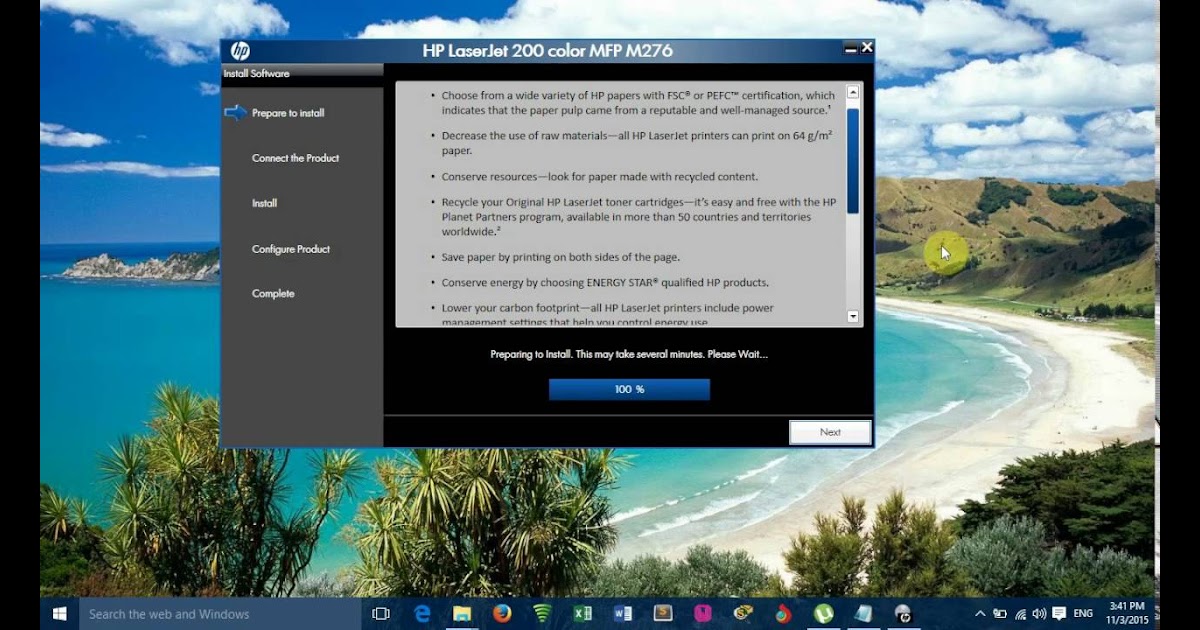Open the red swirl app on taskbar

point(783,613)
